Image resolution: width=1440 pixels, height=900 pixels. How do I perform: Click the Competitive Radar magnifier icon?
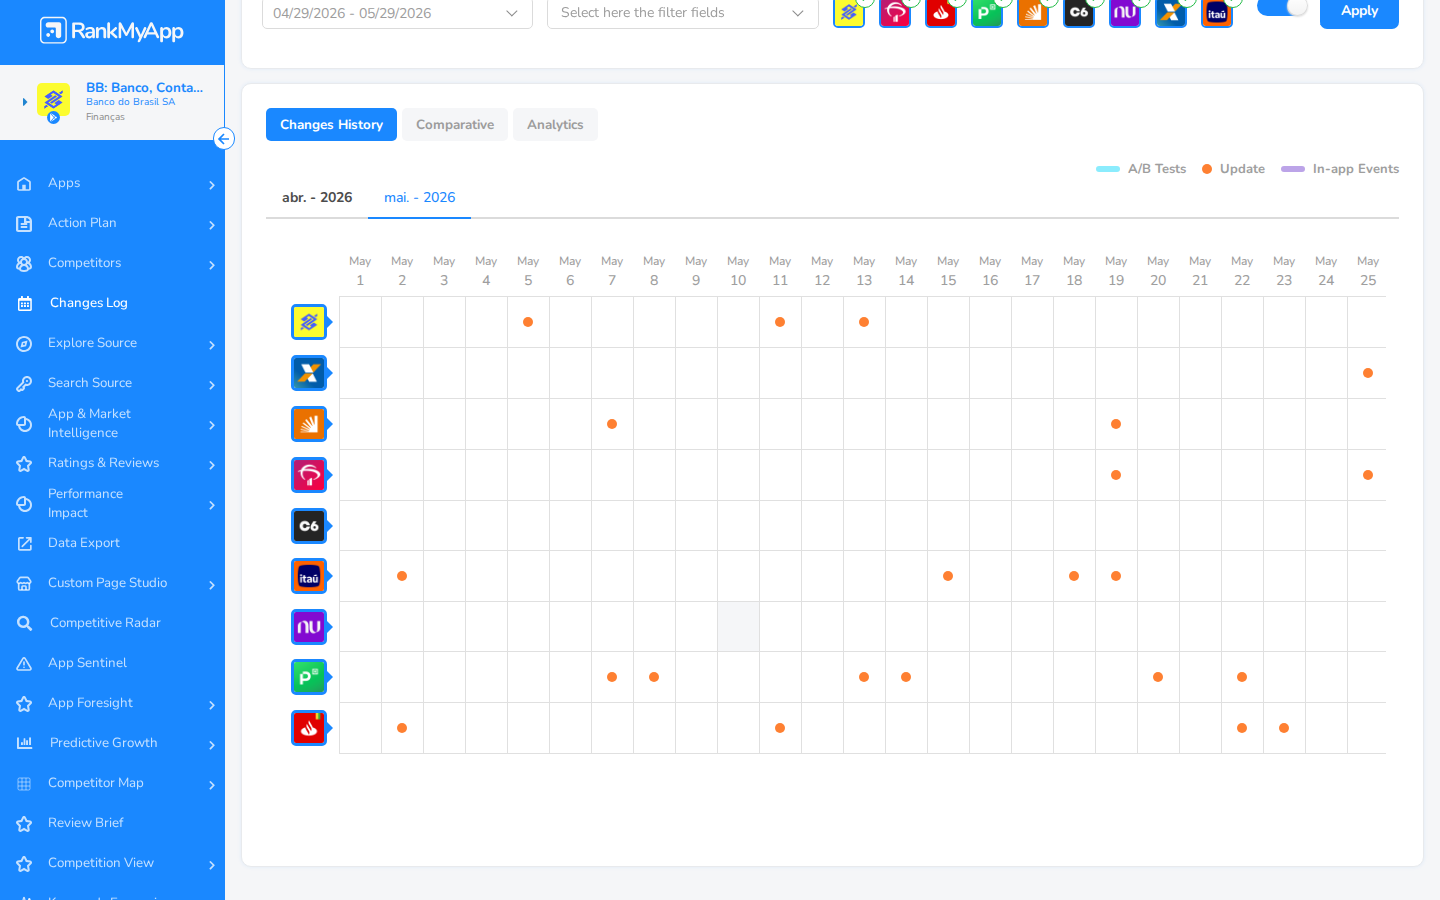click(24, 624)
